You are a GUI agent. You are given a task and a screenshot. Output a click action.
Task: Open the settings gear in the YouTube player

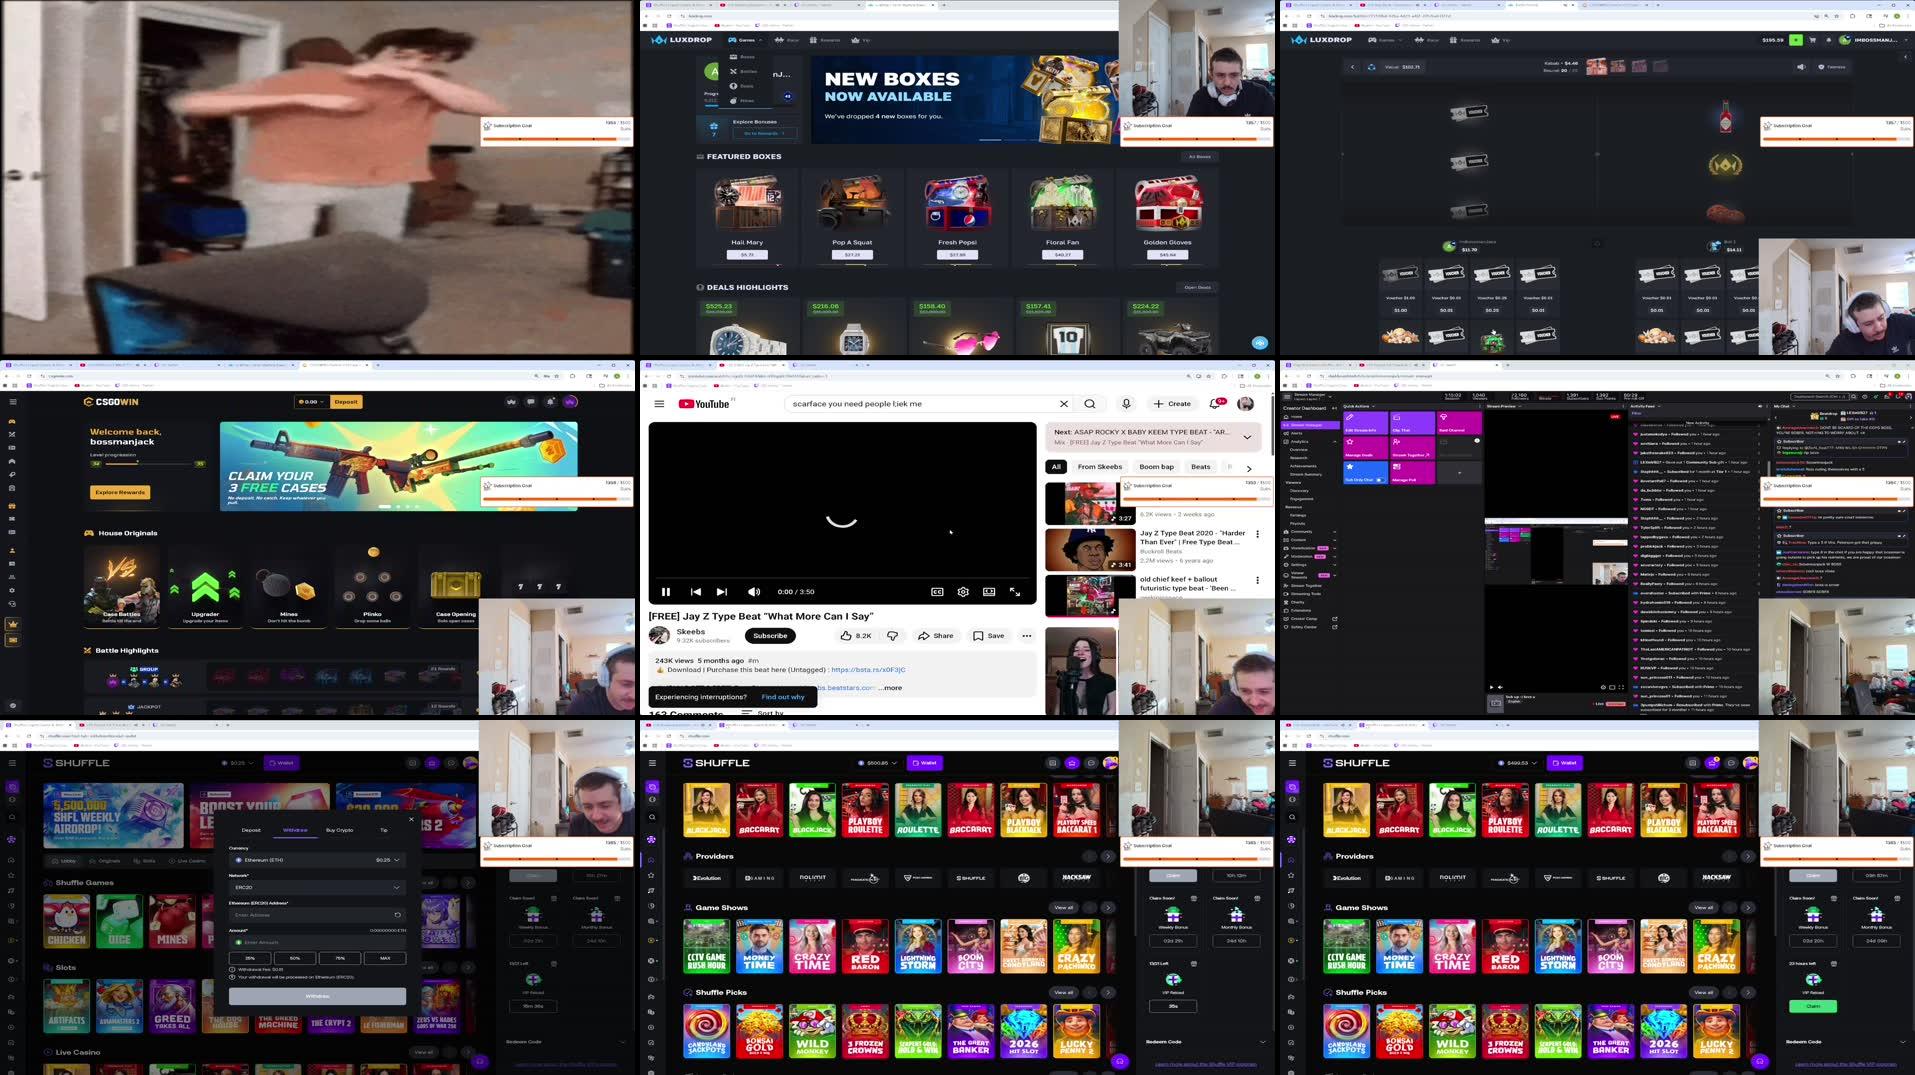[962, 592]
